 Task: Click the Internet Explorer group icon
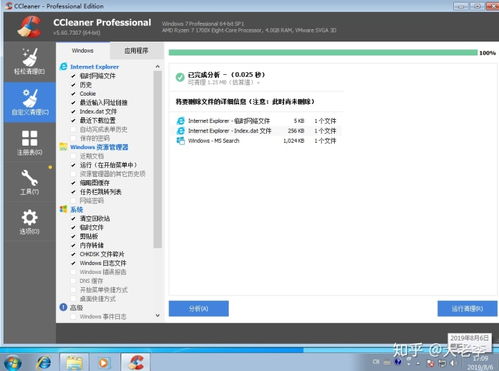[x=63, y=67]
